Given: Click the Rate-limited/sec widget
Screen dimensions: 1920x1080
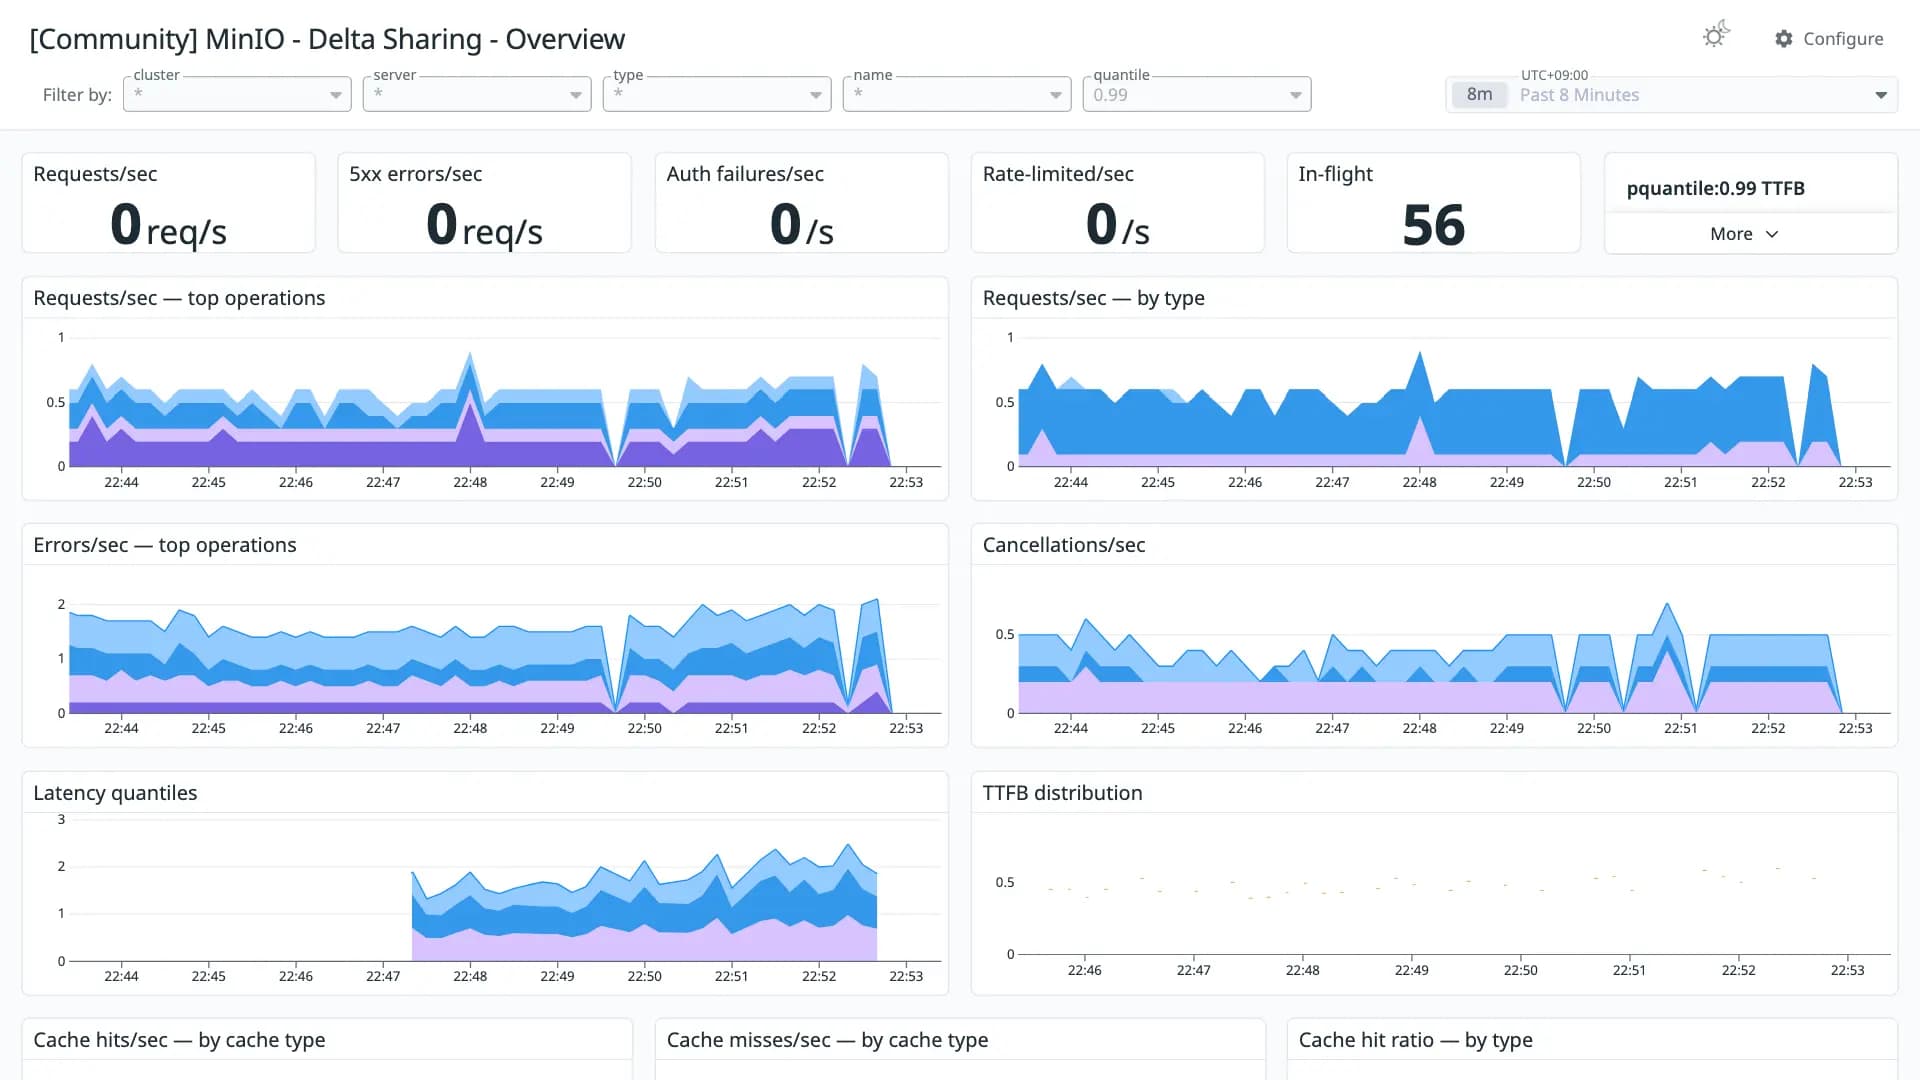Looking at the screenshot, I should coord(1118,203).
